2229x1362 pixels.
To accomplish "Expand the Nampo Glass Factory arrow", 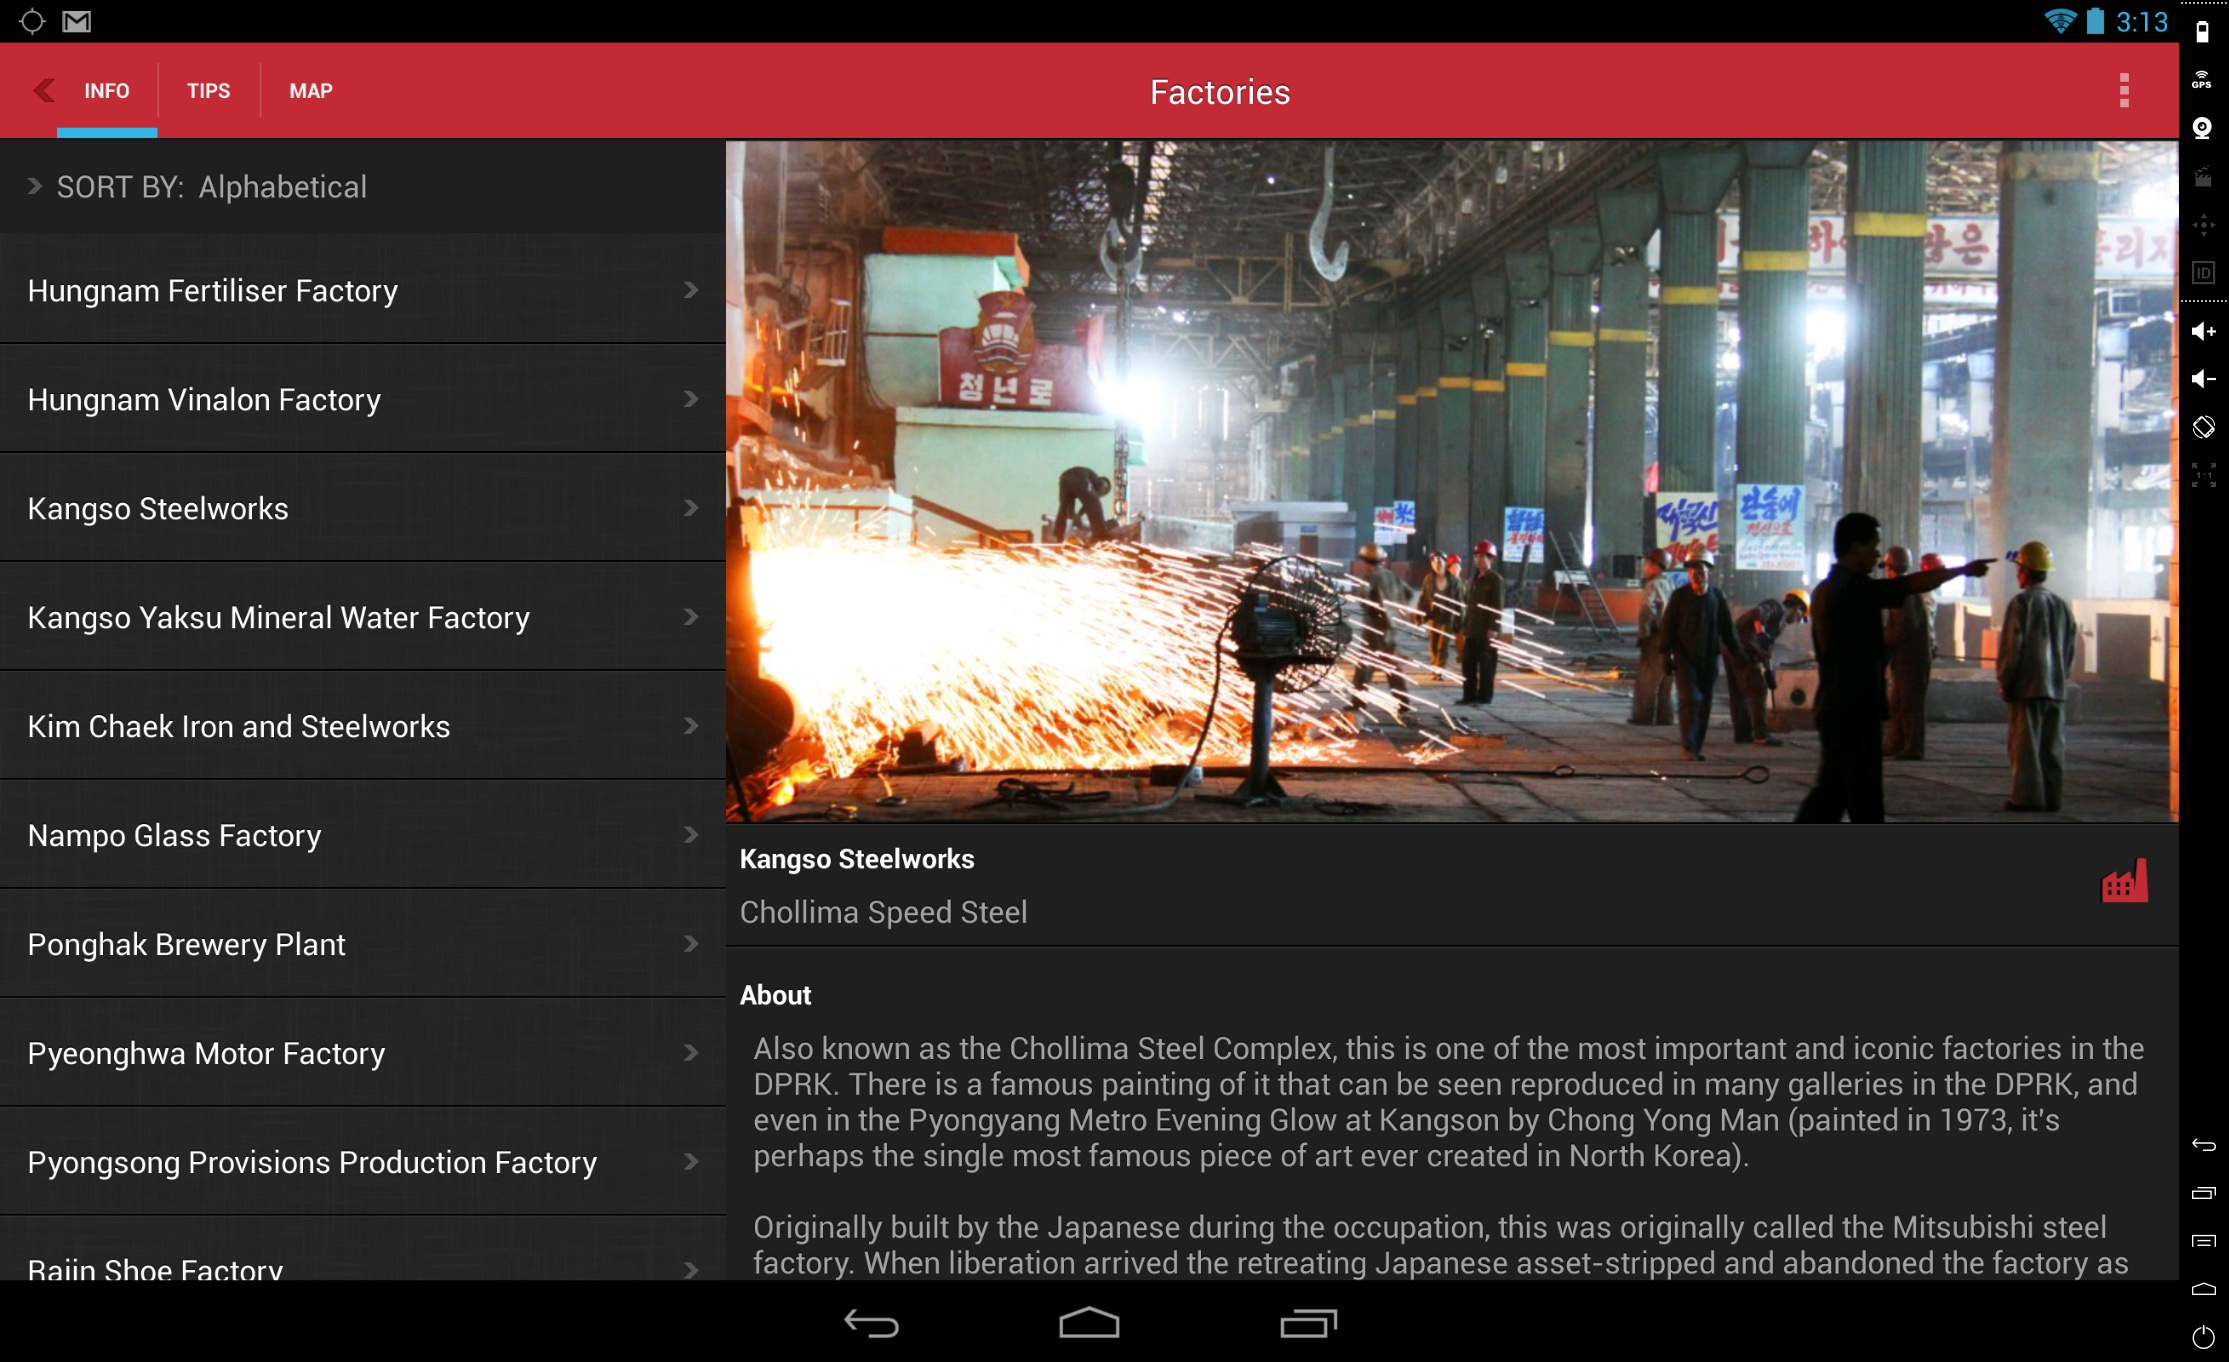I will point(691,835).
